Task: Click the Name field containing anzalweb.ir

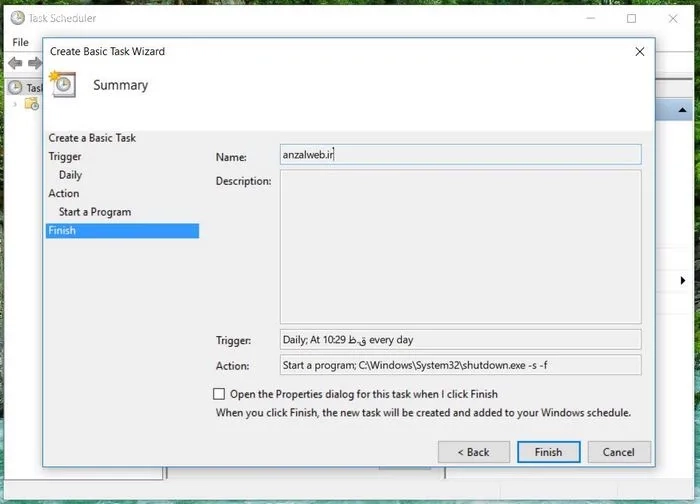Action: pyautogui.click(x=460, y=155)
